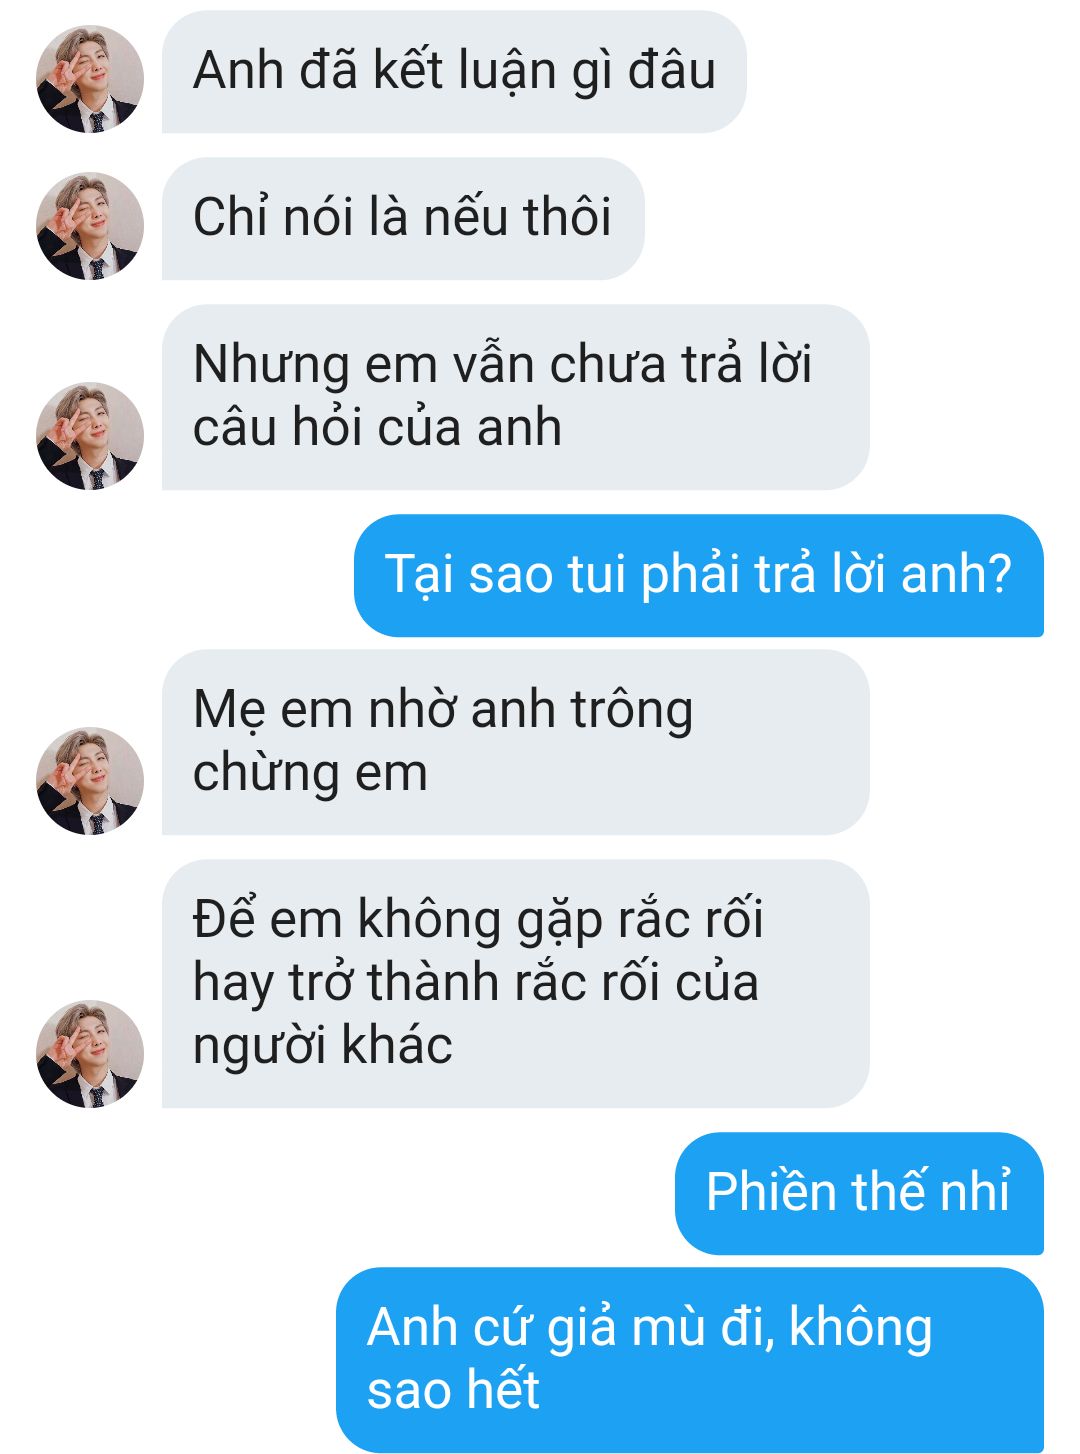Viewport: 1080px width, 1454px height.
Task: Select blue message "Tại sao tui phải trả lời anh?"
Action: (699, 576)
